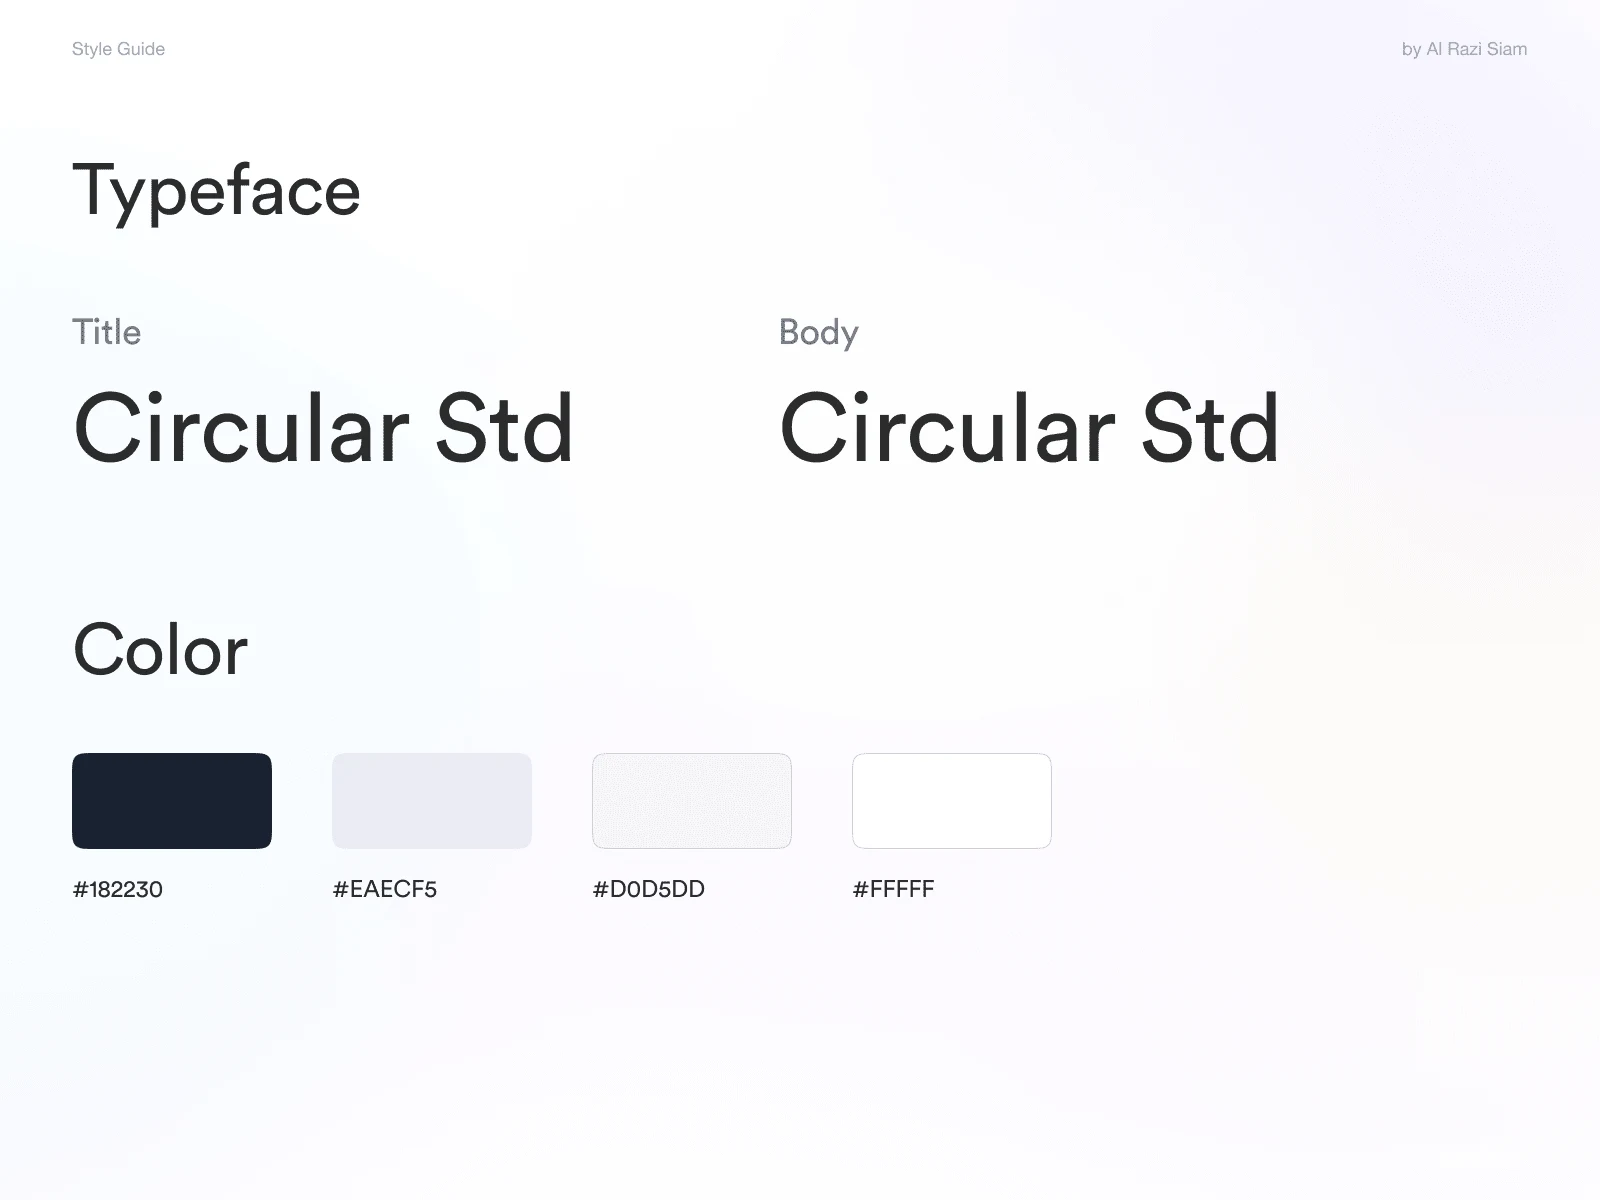Choose the white #FFFFF color swatch
Screen dimensions: 1600x1200
tap(952, 801)
